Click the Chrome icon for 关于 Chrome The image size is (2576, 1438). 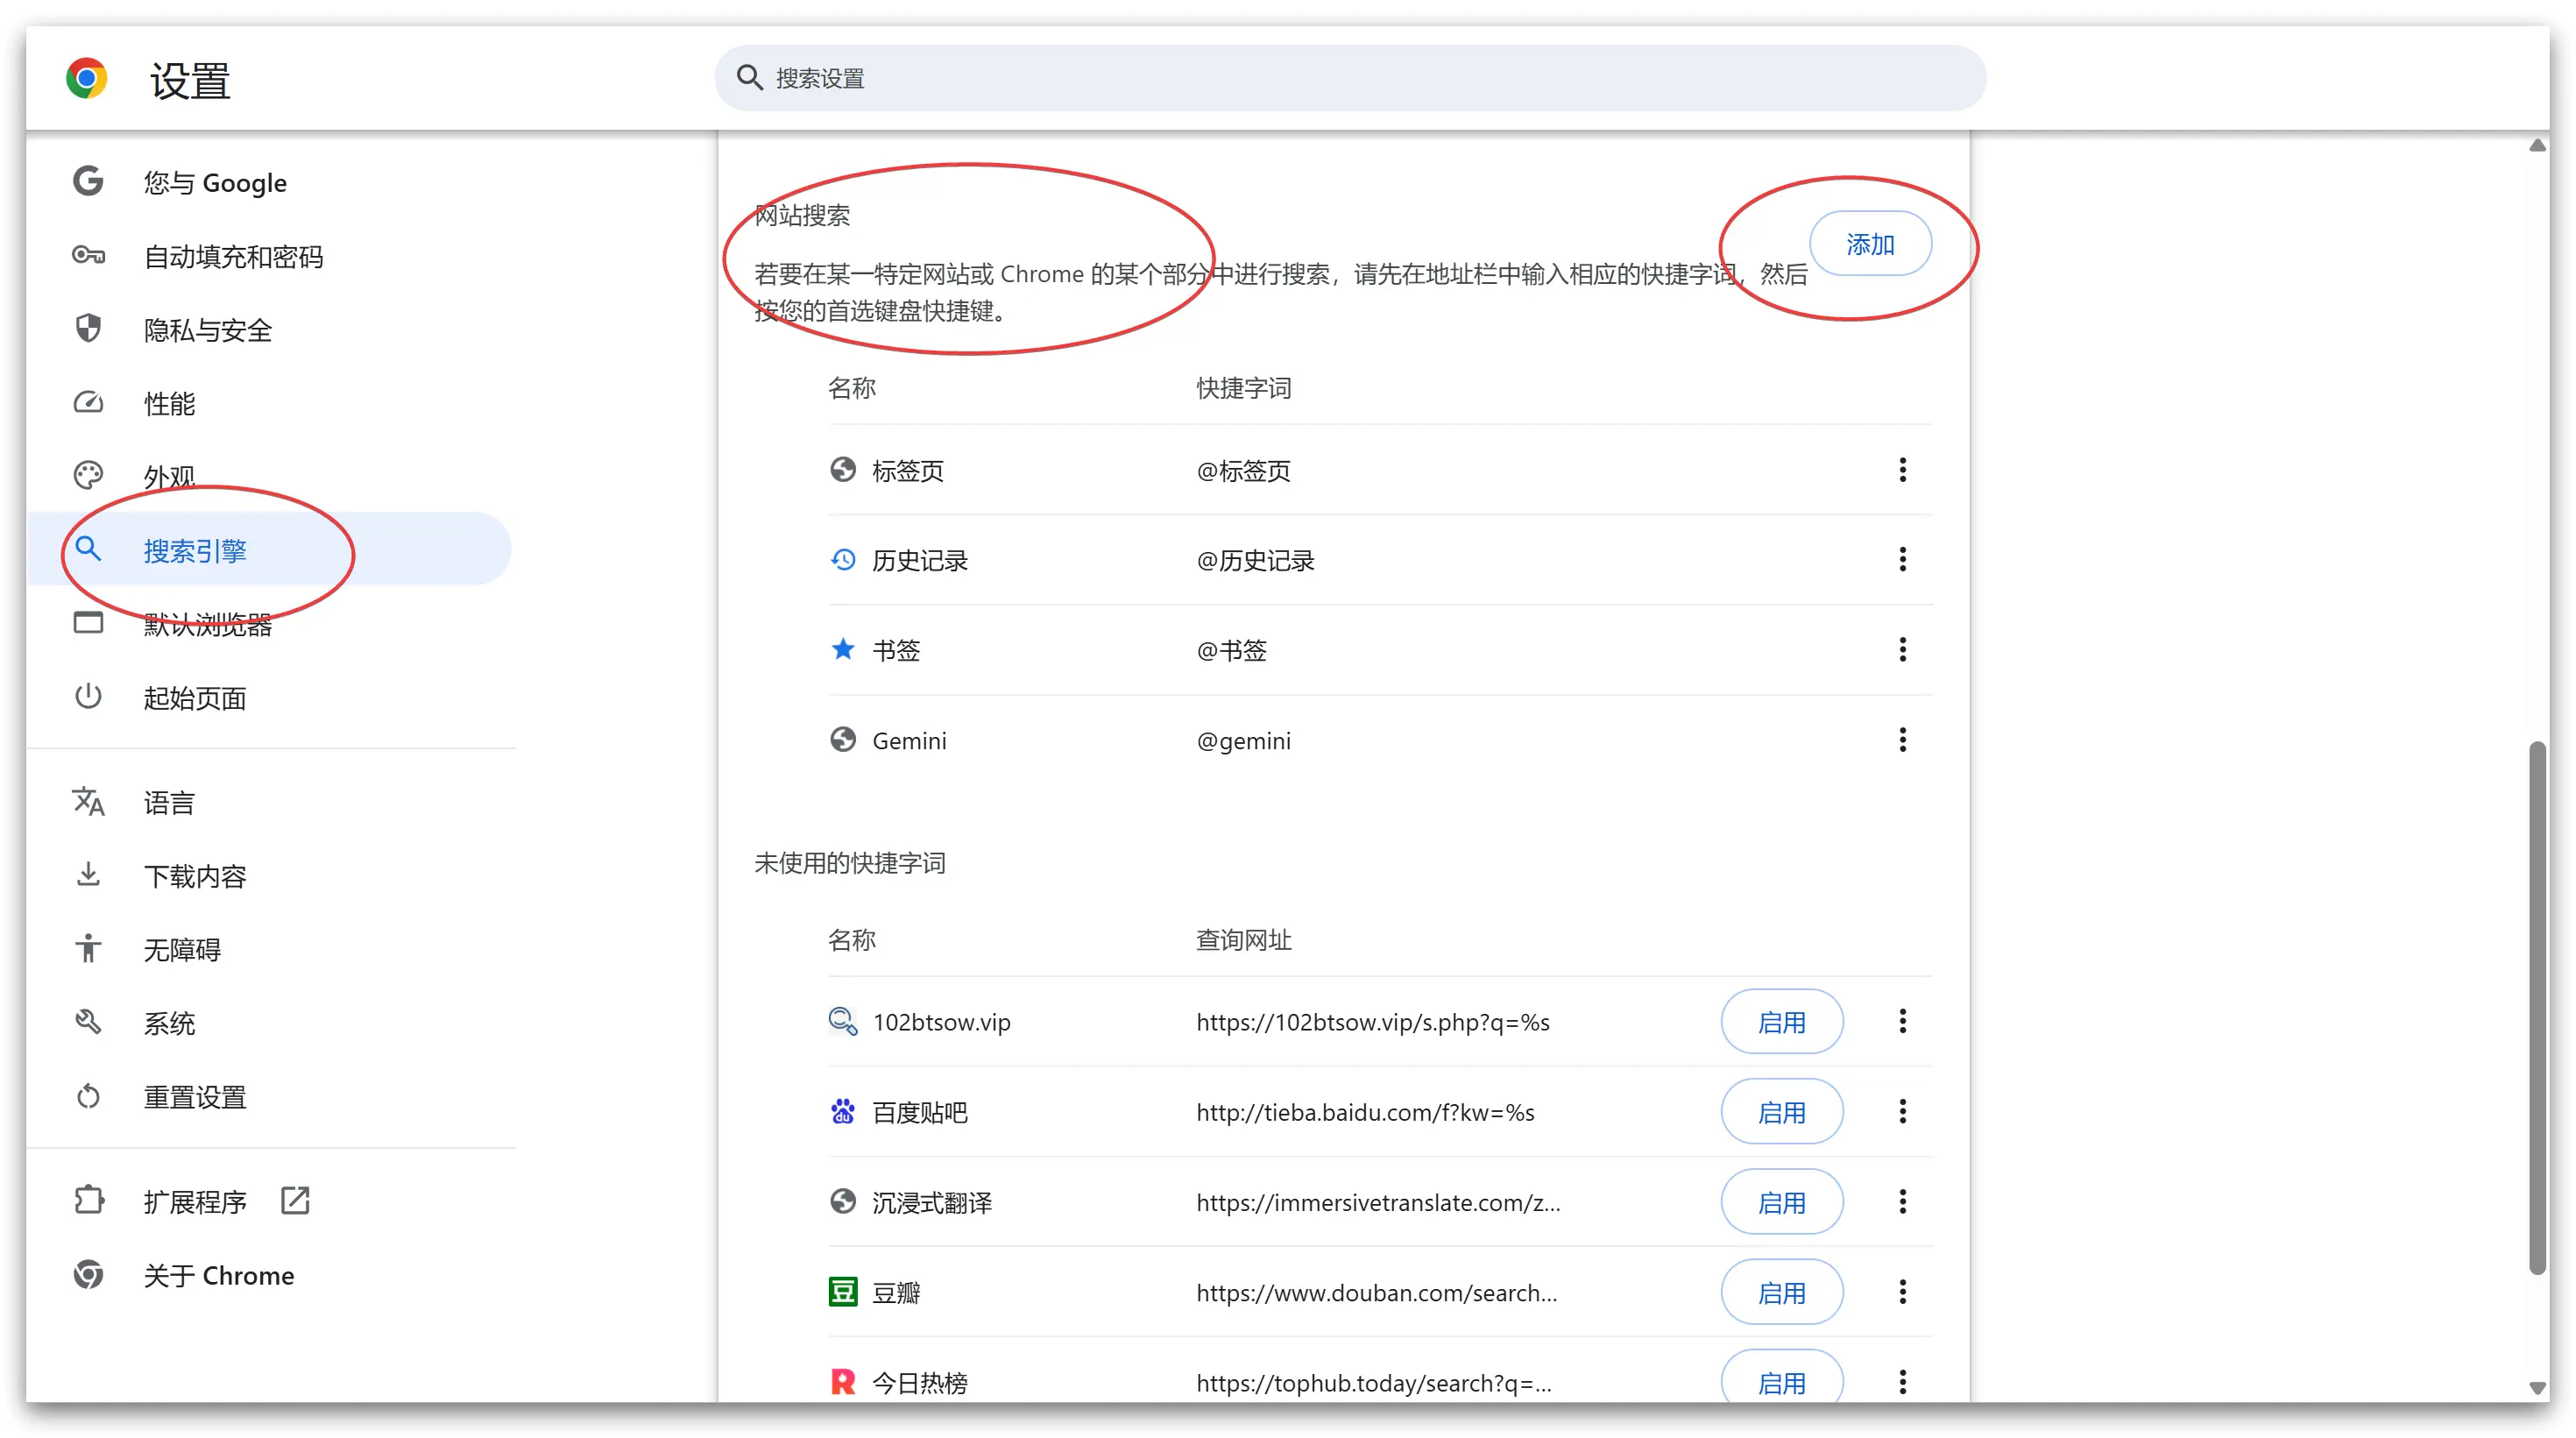[x=88, y=1274]
